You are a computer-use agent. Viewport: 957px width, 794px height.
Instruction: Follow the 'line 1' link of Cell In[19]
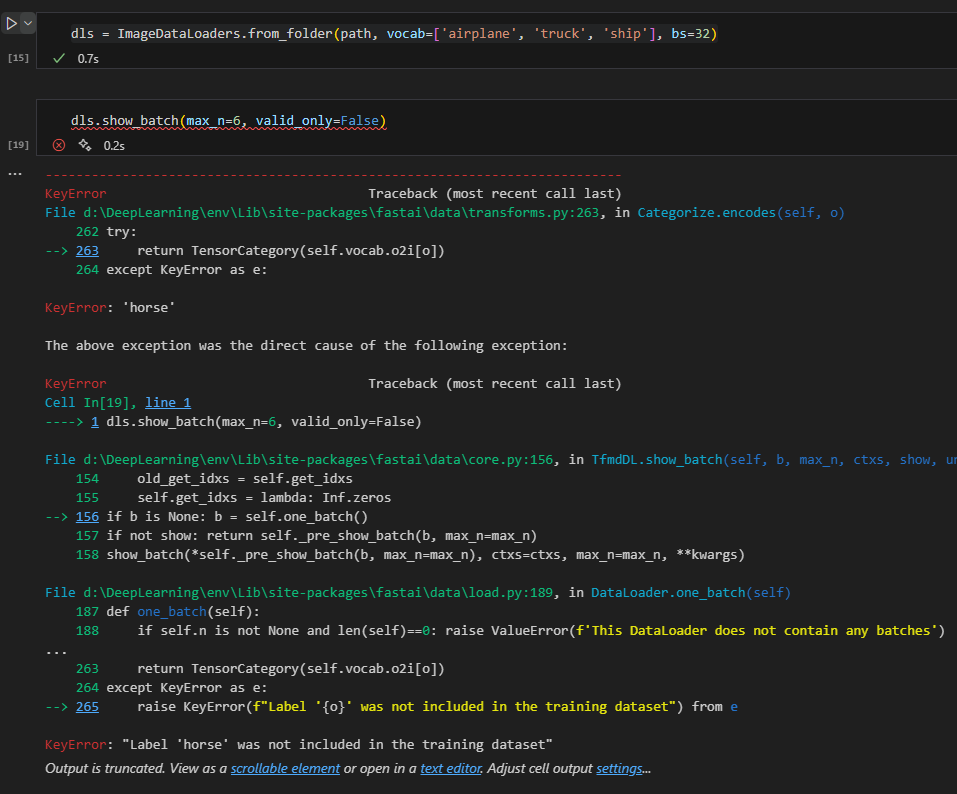point(168,403)
